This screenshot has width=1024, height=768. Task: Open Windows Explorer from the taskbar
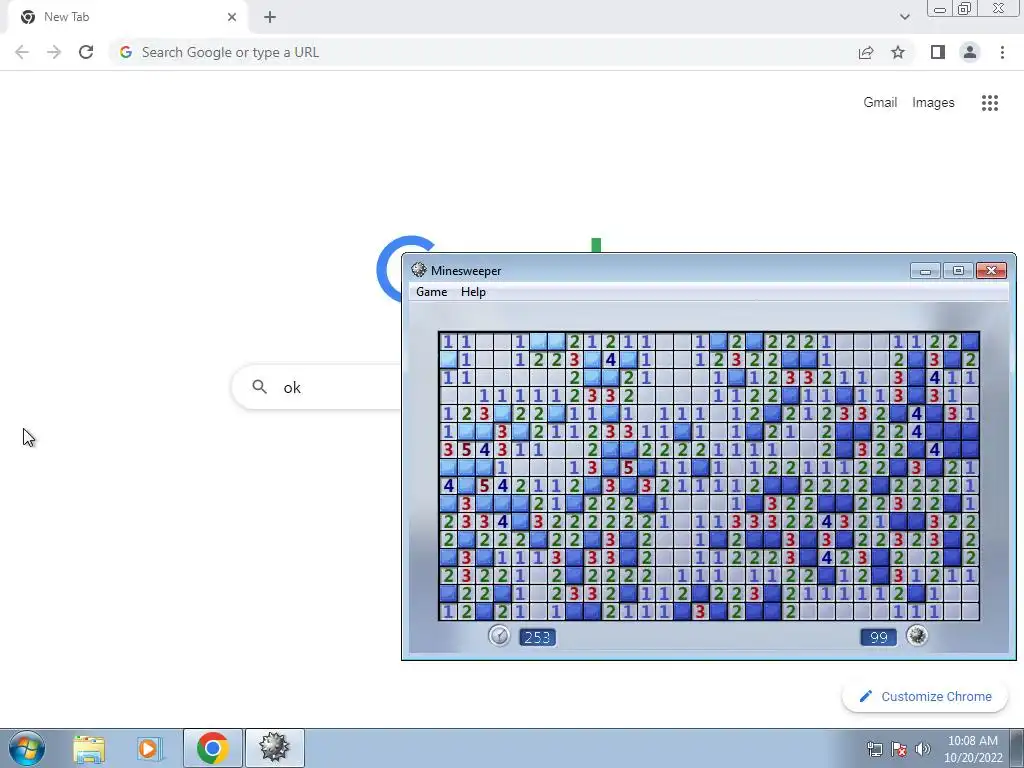89,748
